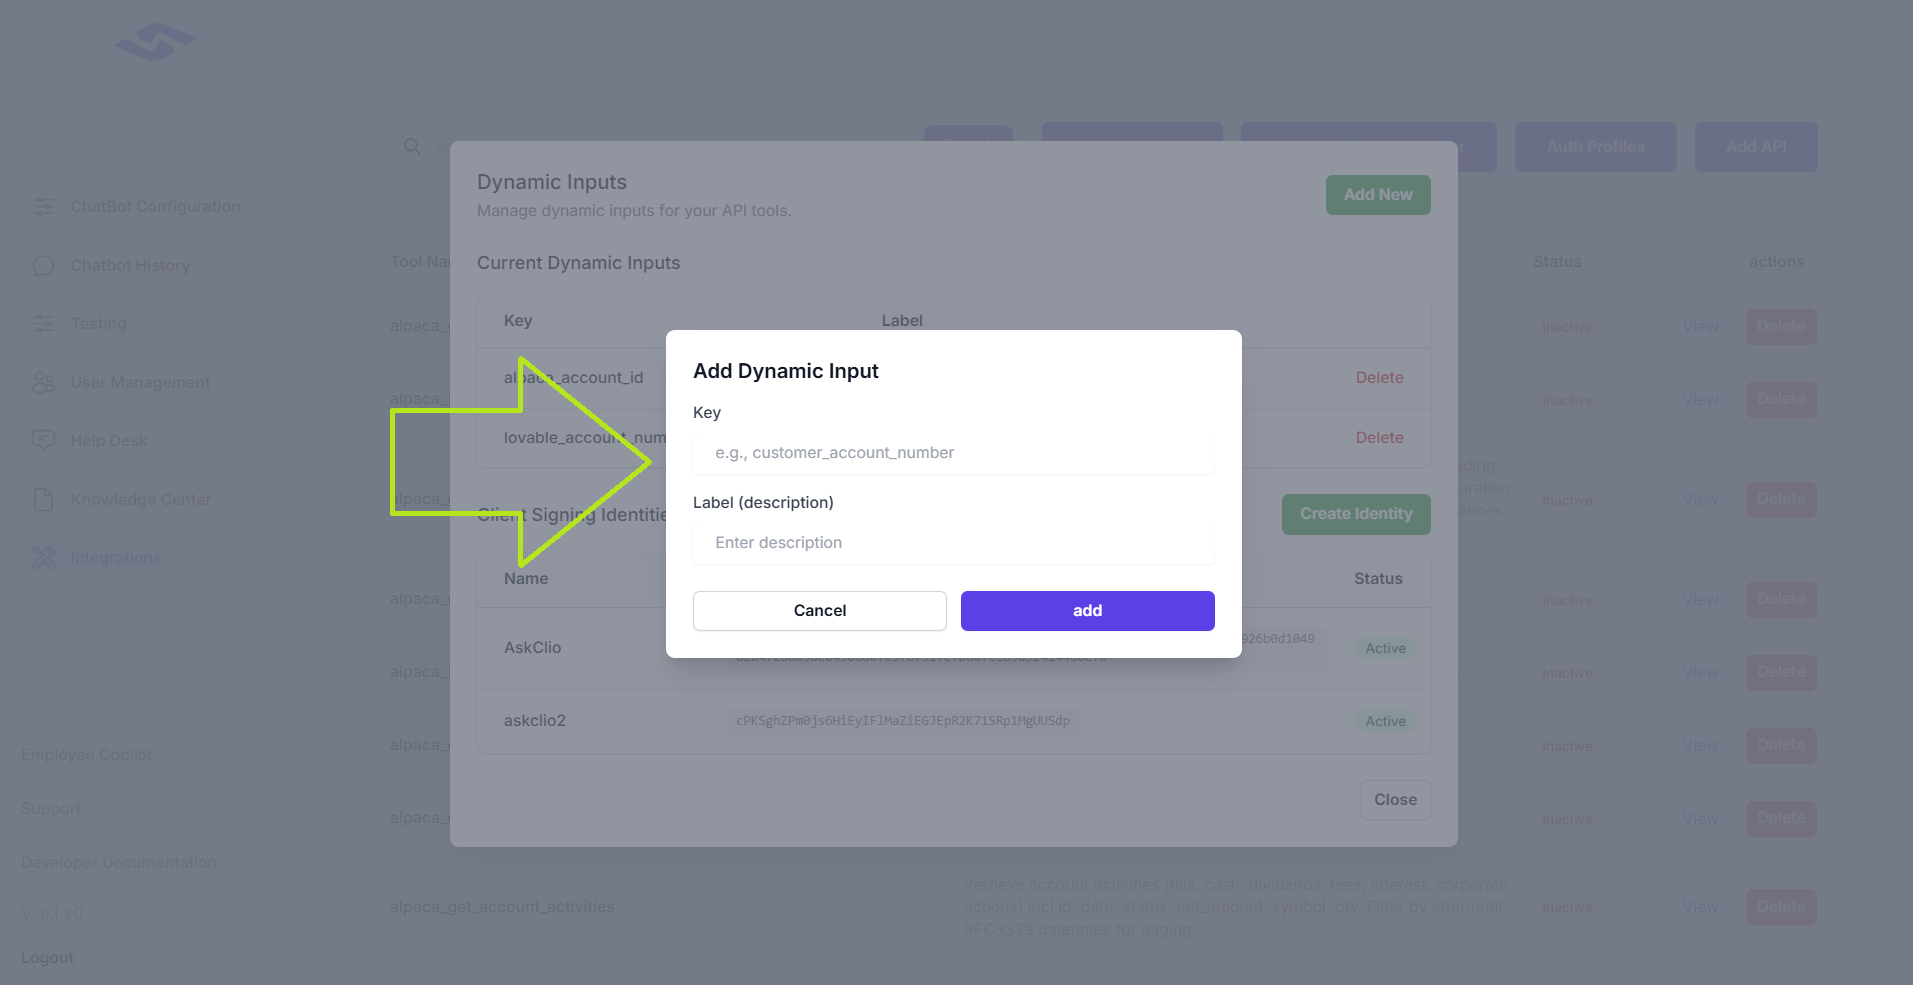
Task: Confirm with the purple add button
Action: pos(1087,611)
